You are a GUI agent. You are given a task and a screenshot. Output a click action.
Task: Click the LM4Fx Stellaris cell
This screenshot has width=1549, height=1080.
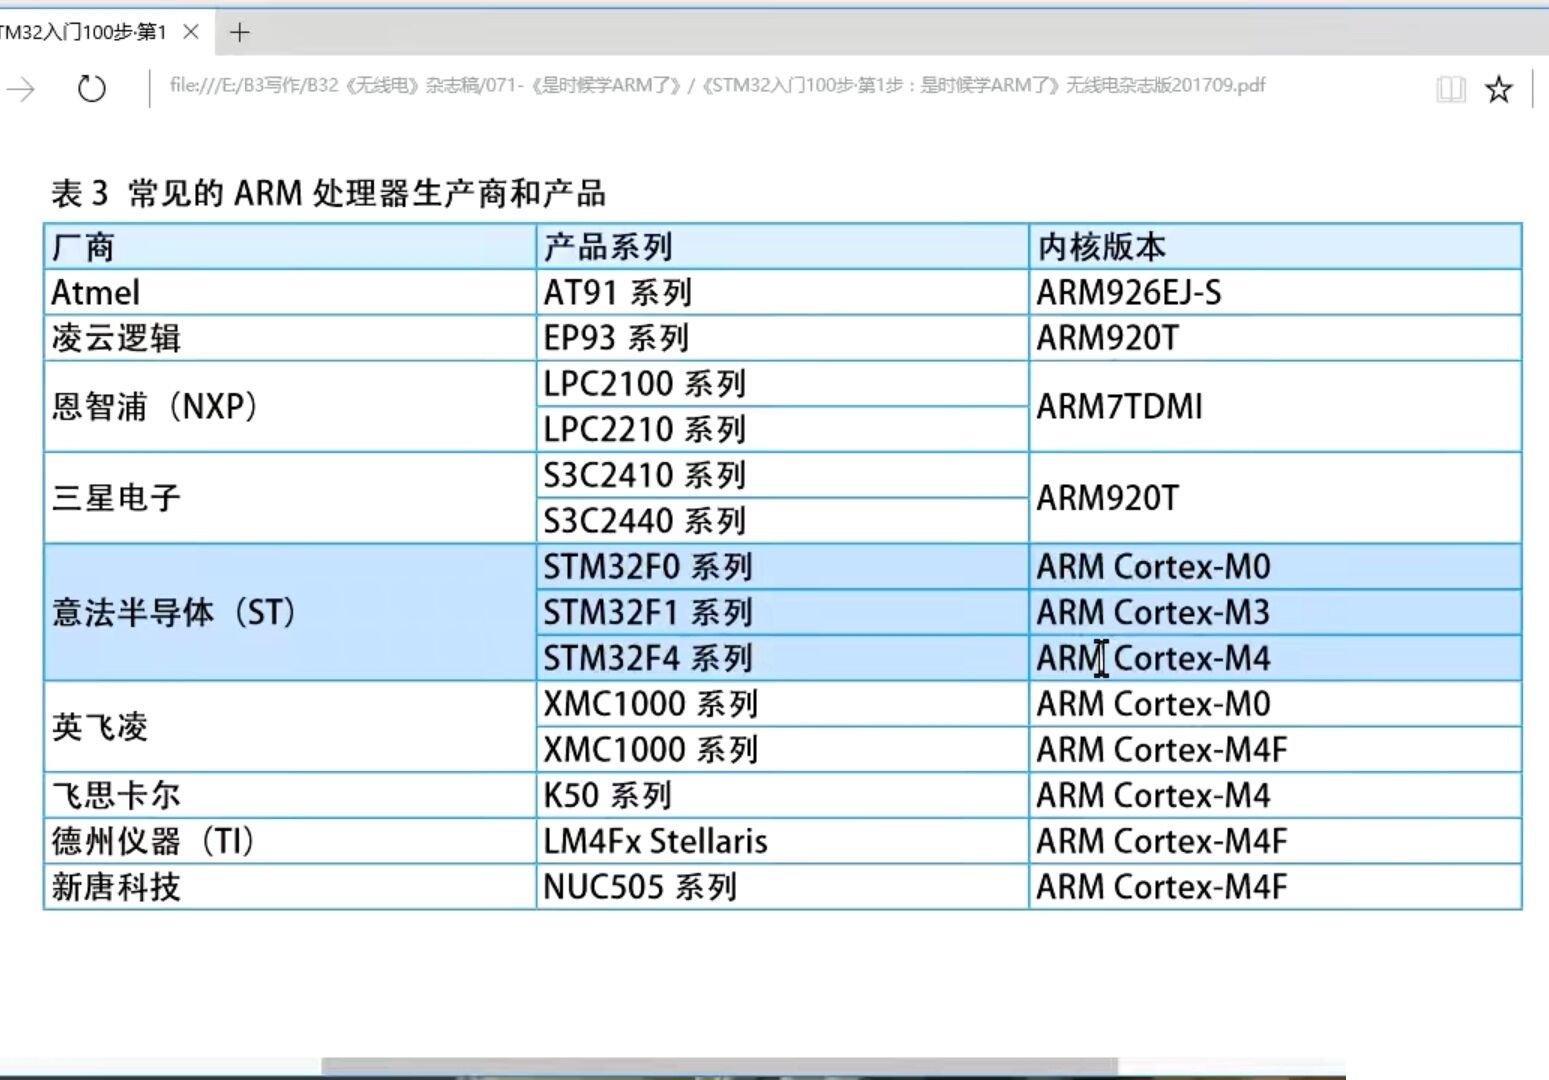click(x=782, y=841)
